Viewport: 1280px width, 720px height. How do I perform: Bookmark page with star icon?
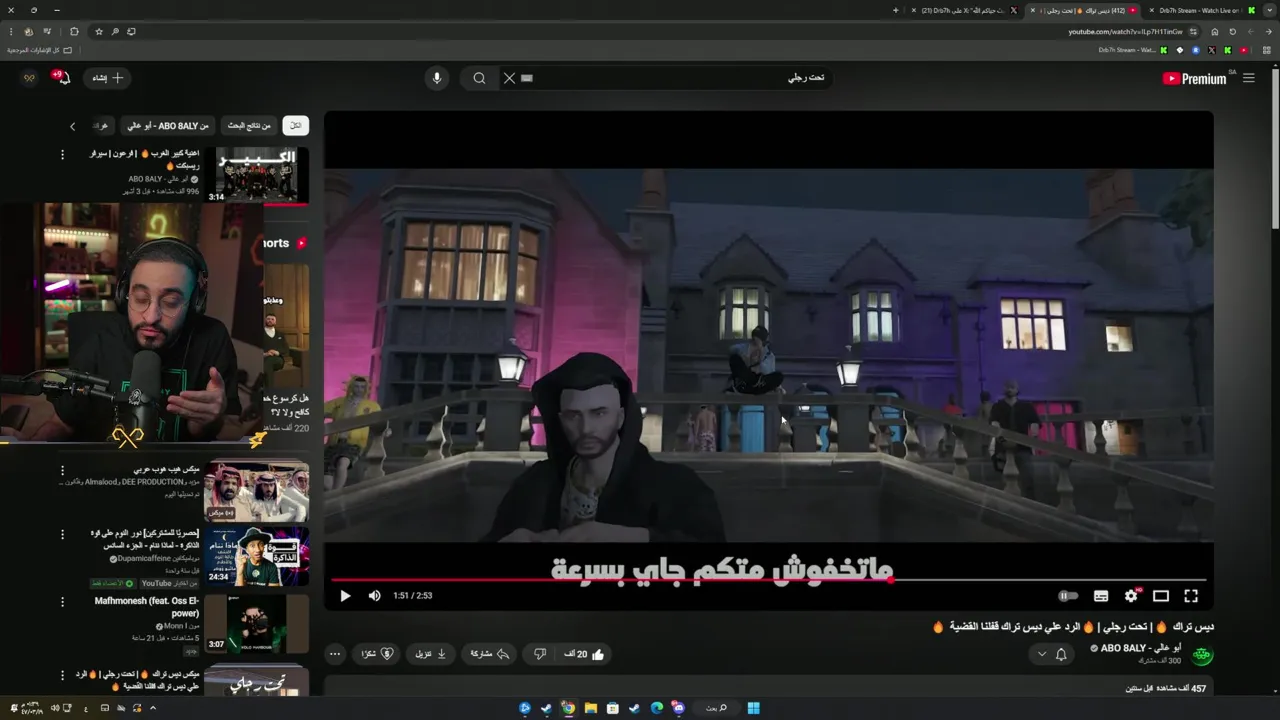(99, 32)
